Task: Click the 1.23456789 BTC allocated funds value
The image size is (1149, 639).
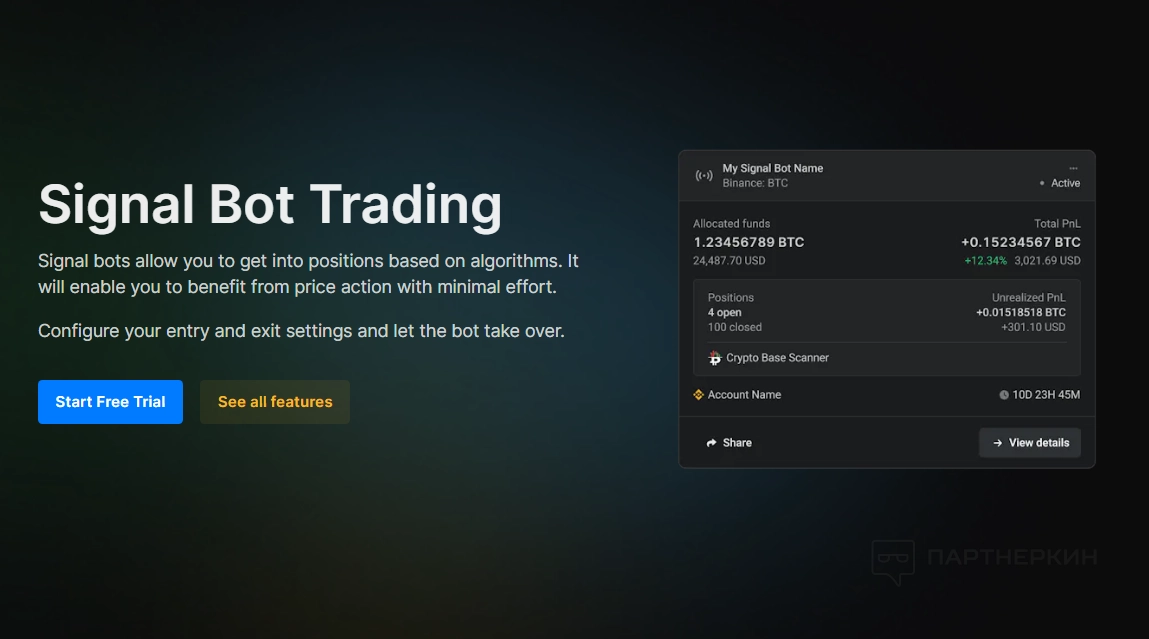Action: point(749,242)
